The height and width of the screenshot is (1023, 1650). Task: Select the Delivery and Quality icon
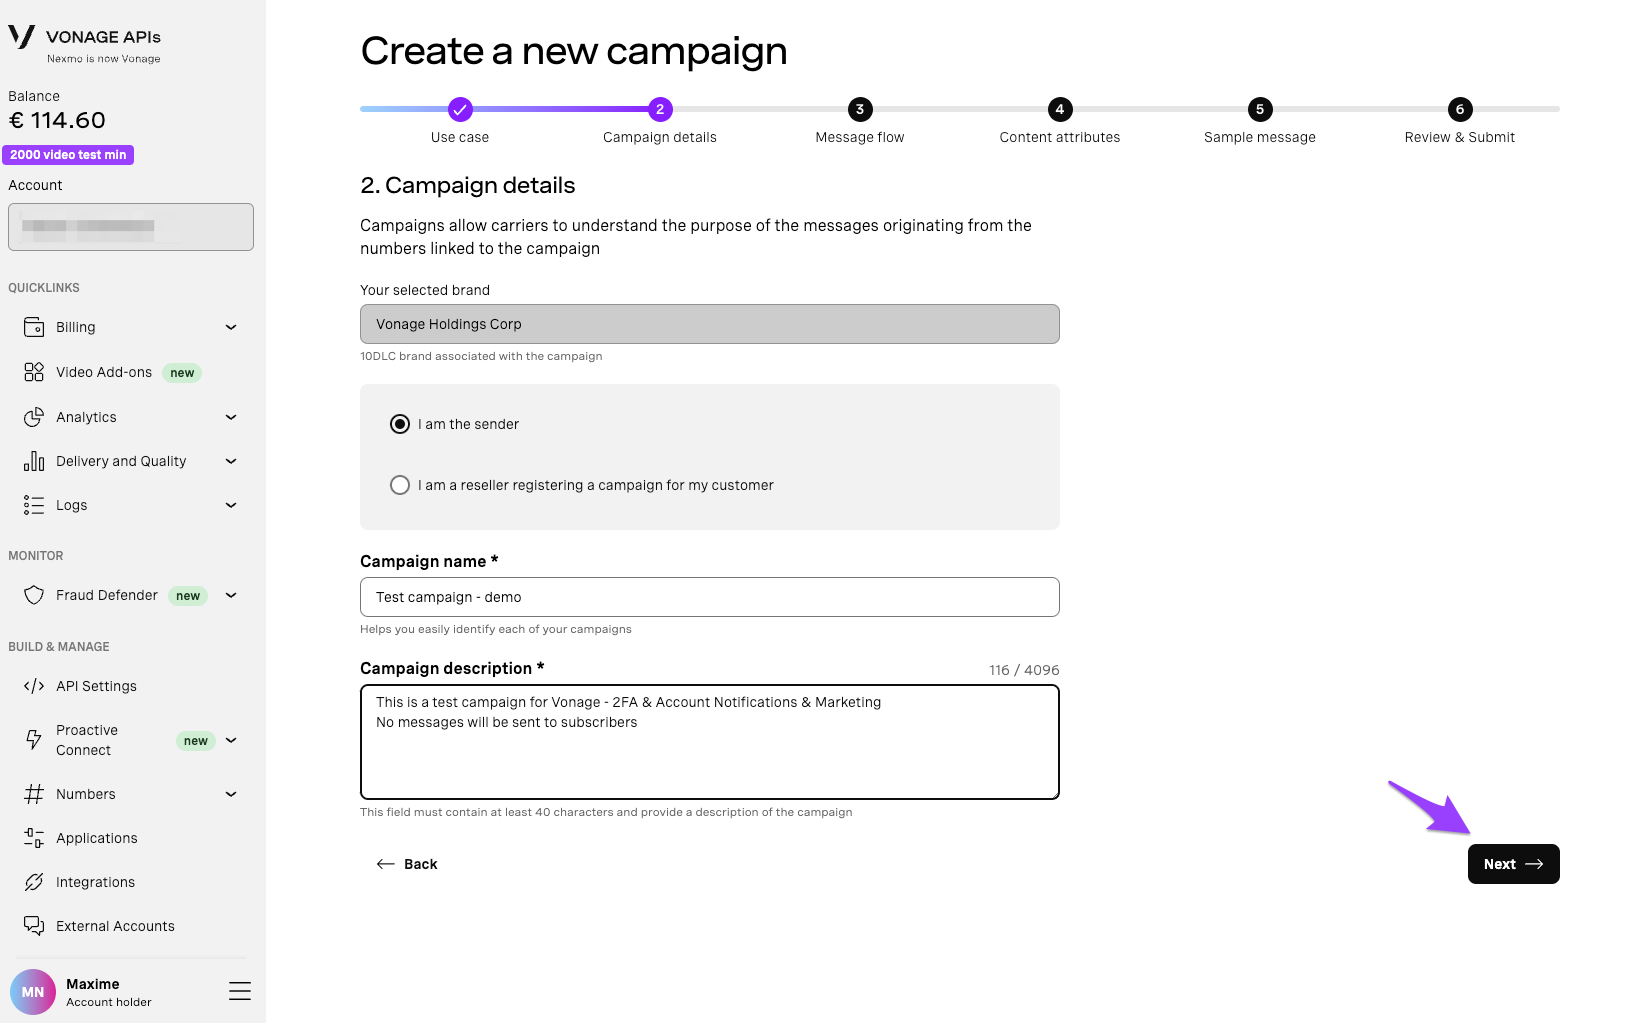tap(34, 461)
